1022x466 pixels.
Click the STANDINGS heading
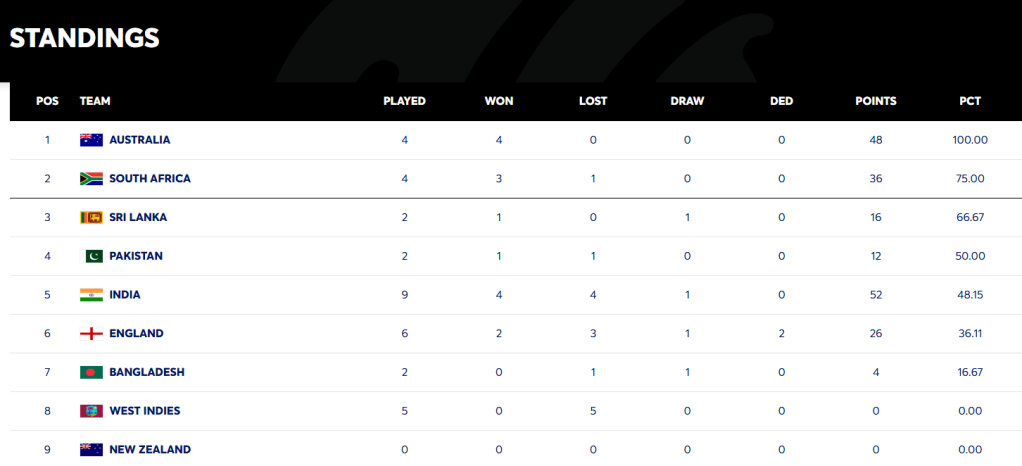click(84, 38)
